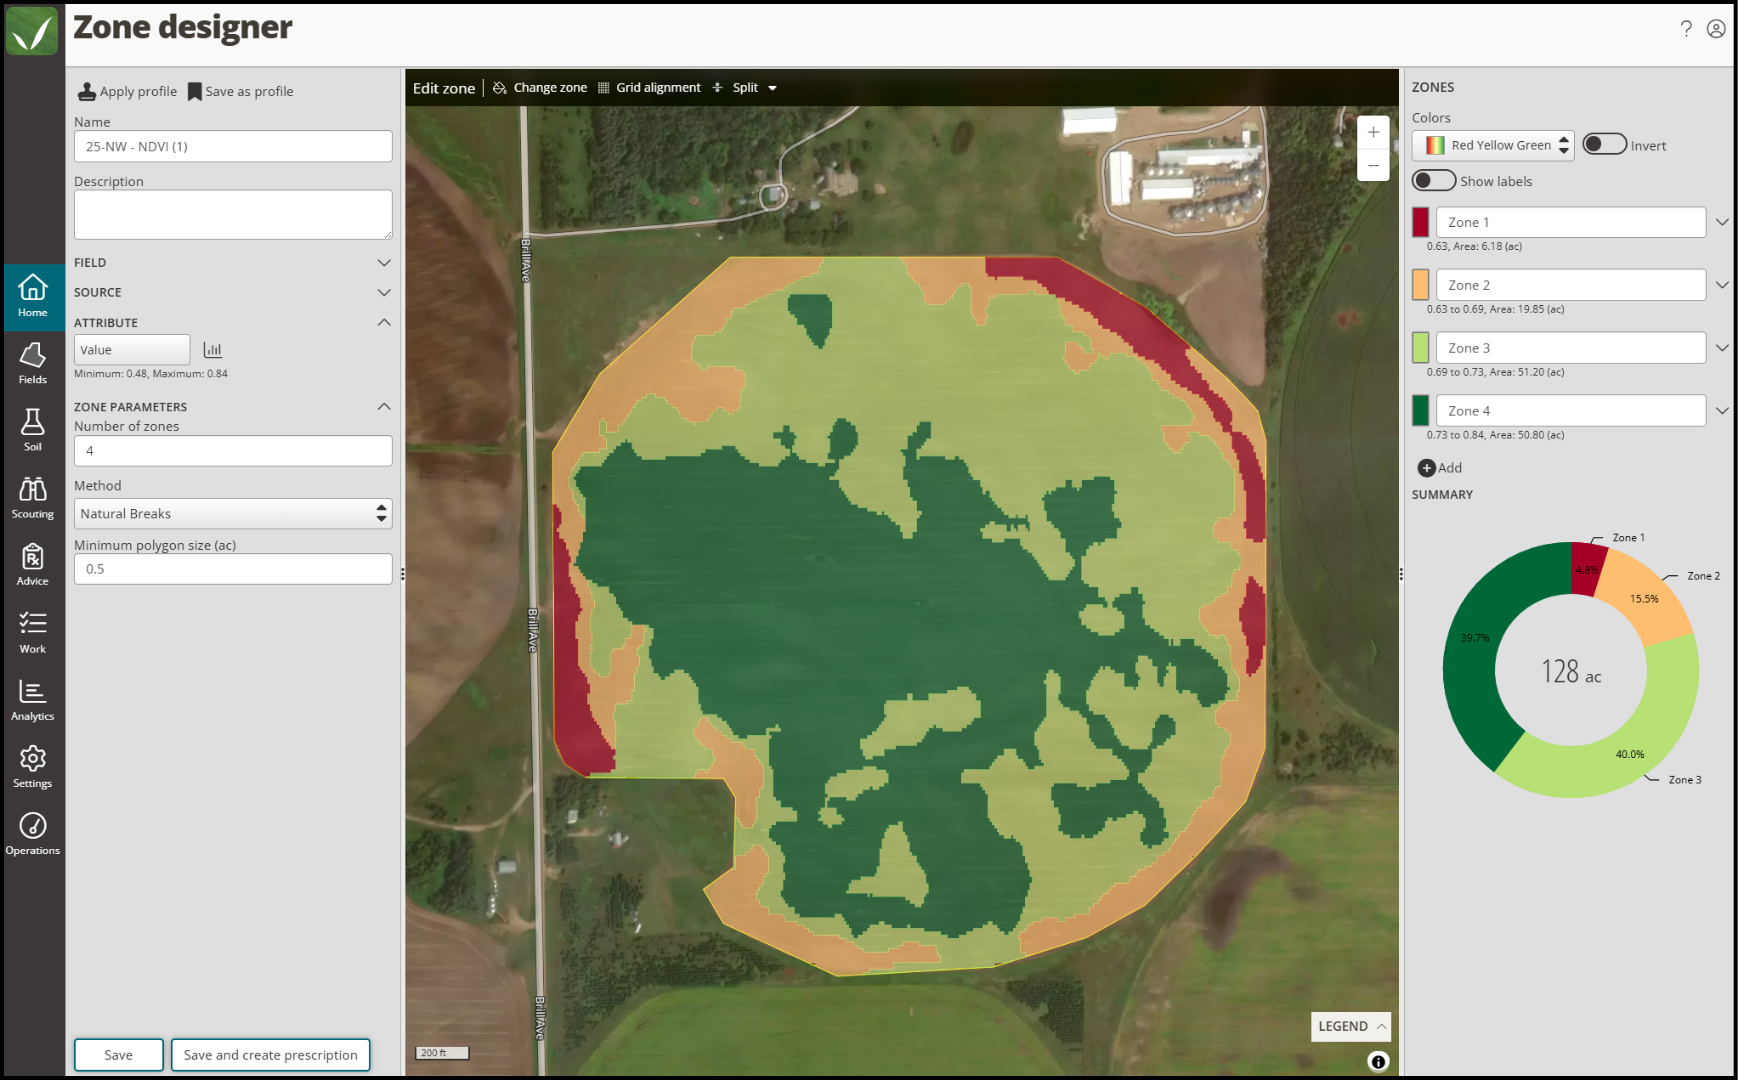Edit the Zone 1 name field
Screen dimensions: 1738x1080
1571,222
